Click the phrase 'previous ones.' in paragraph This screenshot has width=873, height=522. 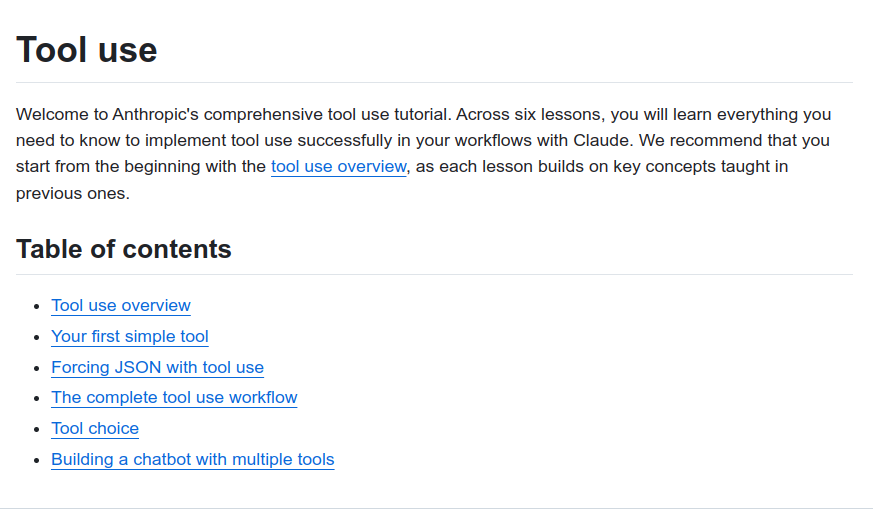click(x=73, y=193)
